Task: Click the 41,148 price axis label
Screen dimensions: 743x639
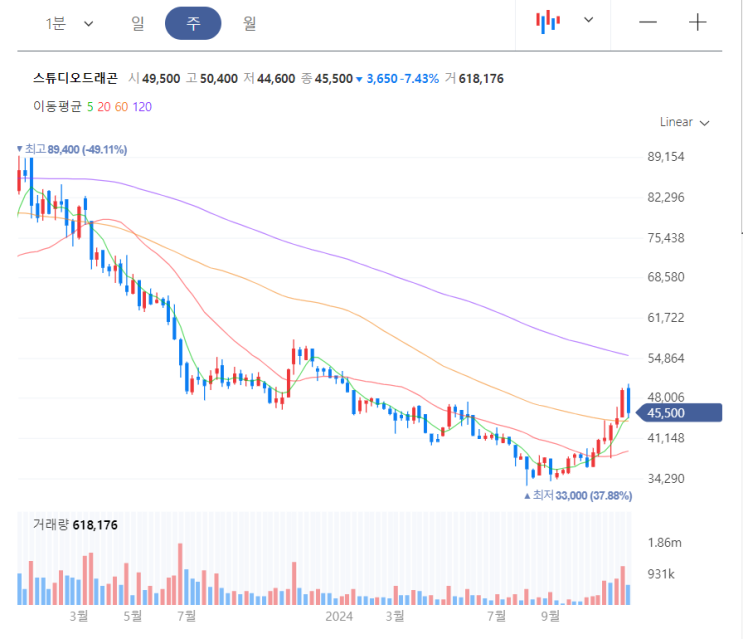Action: click(666, 438)
